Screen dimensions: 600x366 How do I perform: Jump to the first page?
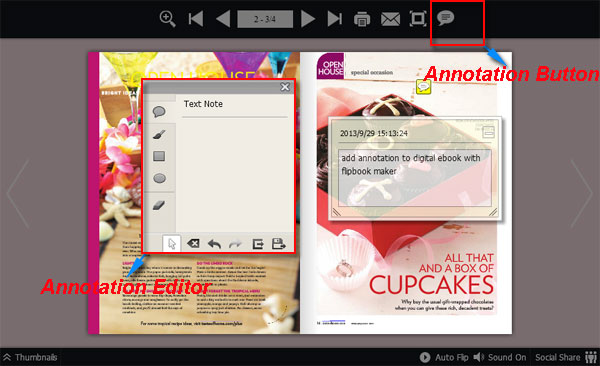196,19
